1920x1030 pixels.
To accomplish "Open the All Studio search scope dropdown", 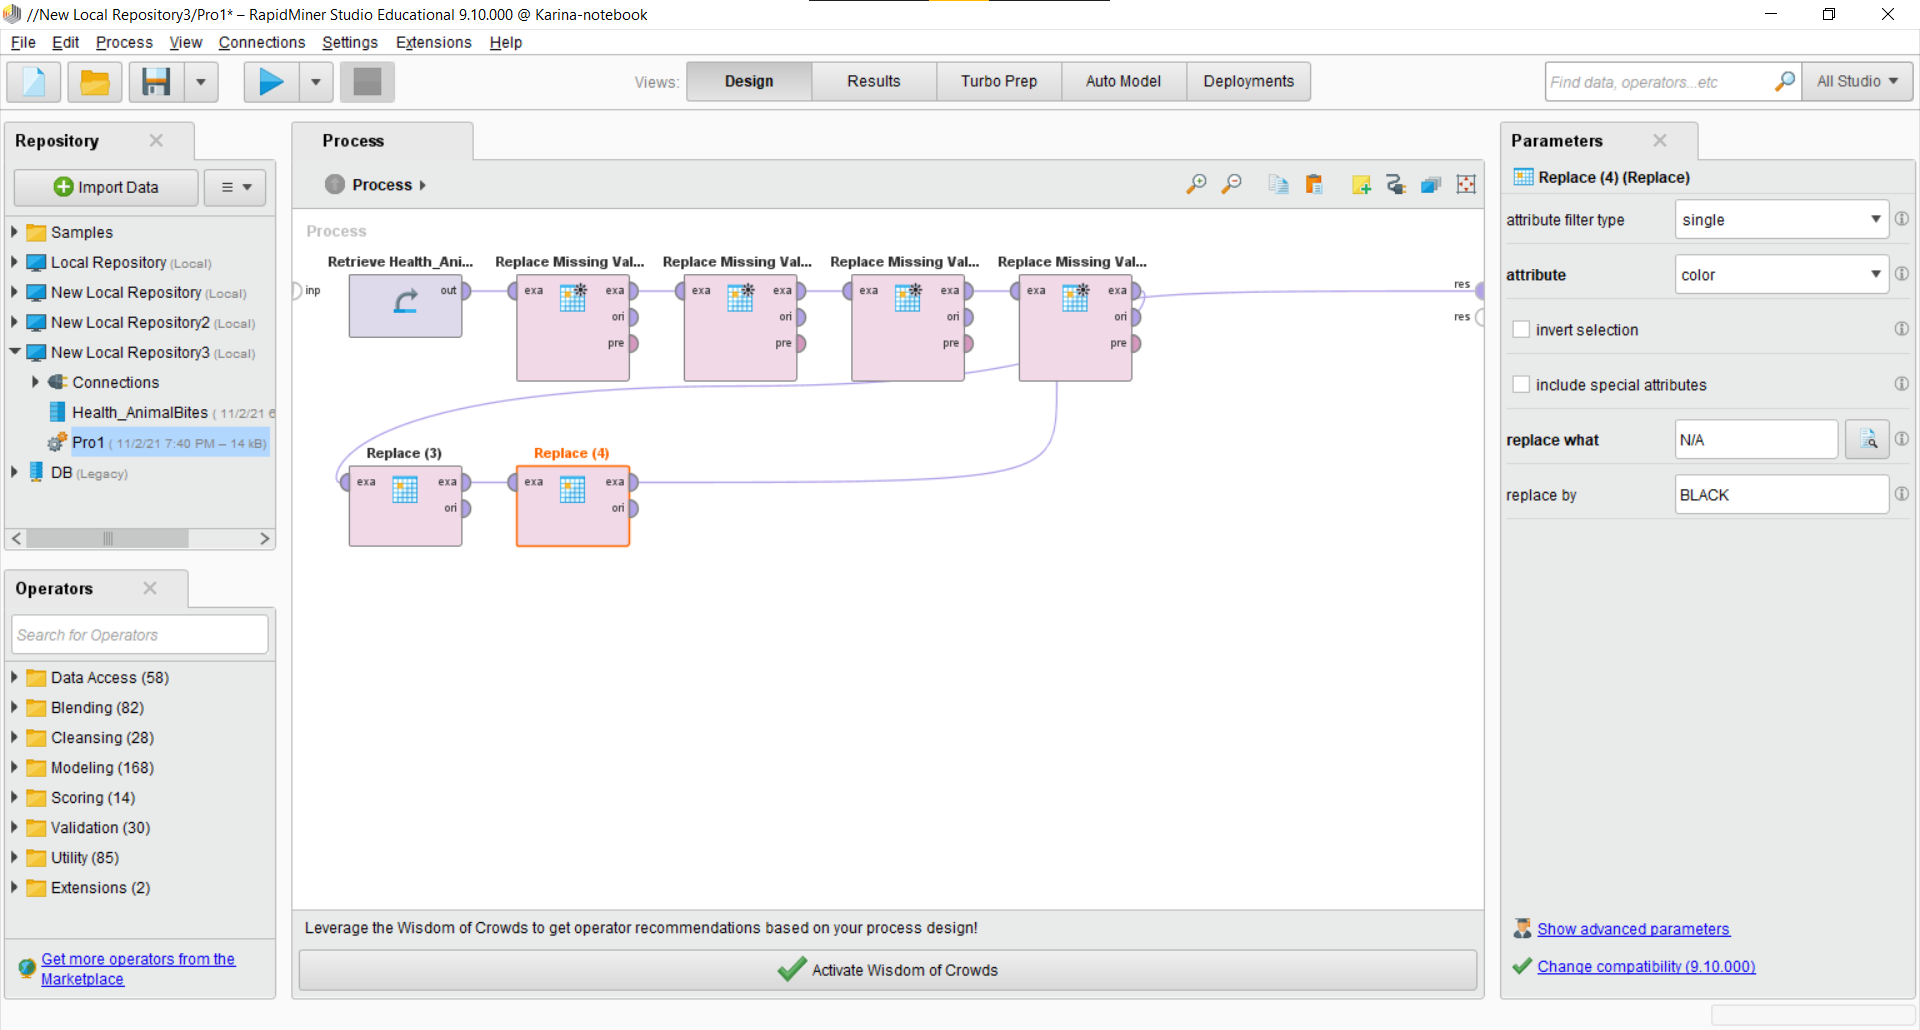I will coord(1857,82).
